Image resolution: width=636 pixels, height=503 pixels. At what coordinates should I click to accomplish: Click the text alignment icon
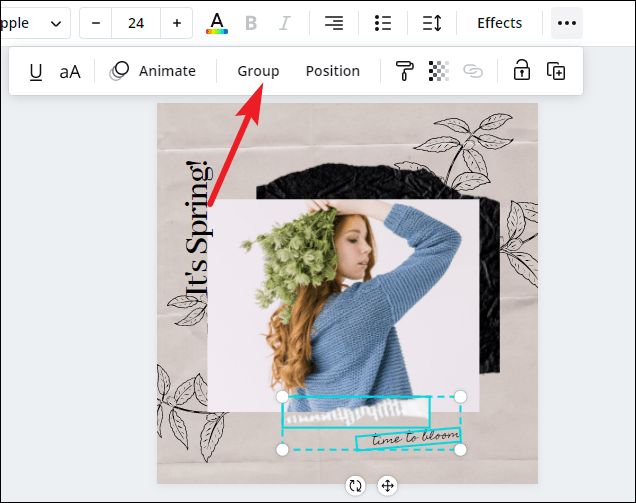click(x=334, y=23)
